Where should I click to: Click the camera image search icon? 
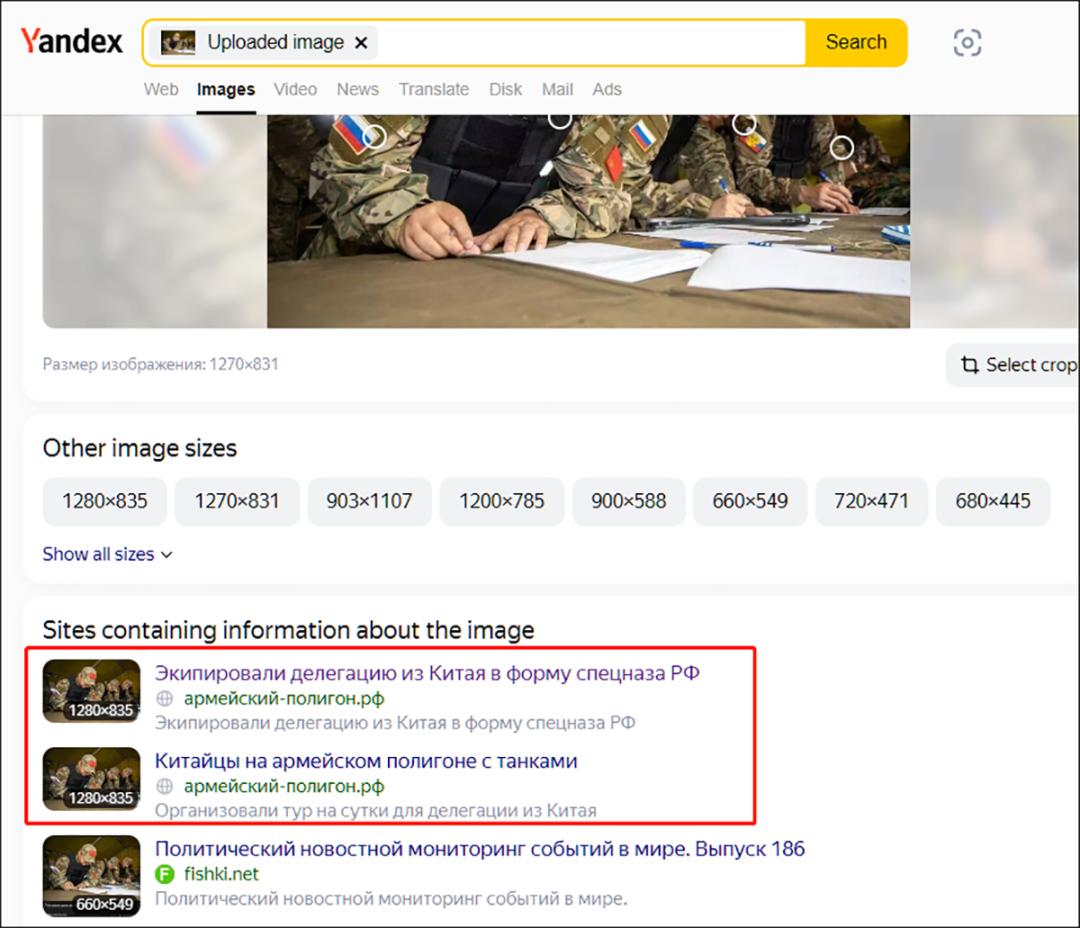coord(967,43)
